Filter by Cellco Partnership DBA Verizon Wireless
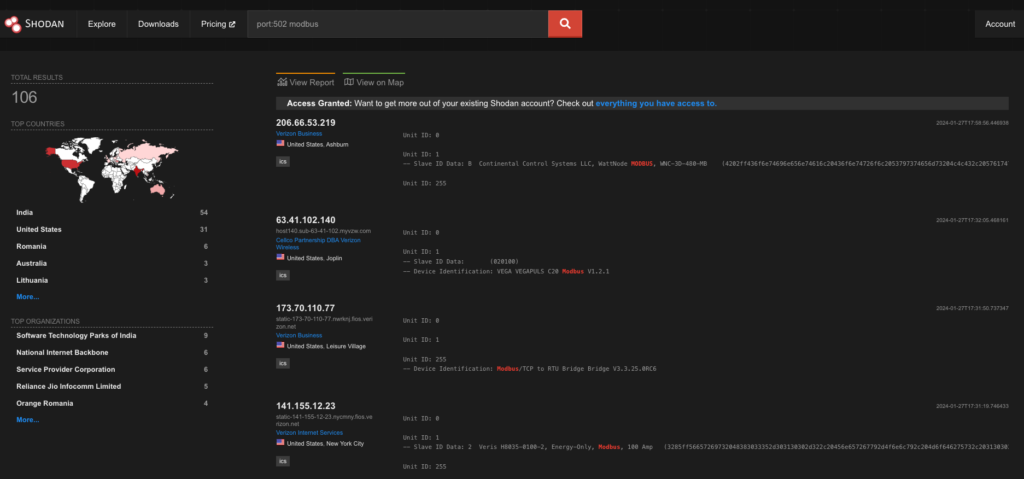Viewport: 1024px width, 479px height. coord(318,244)
